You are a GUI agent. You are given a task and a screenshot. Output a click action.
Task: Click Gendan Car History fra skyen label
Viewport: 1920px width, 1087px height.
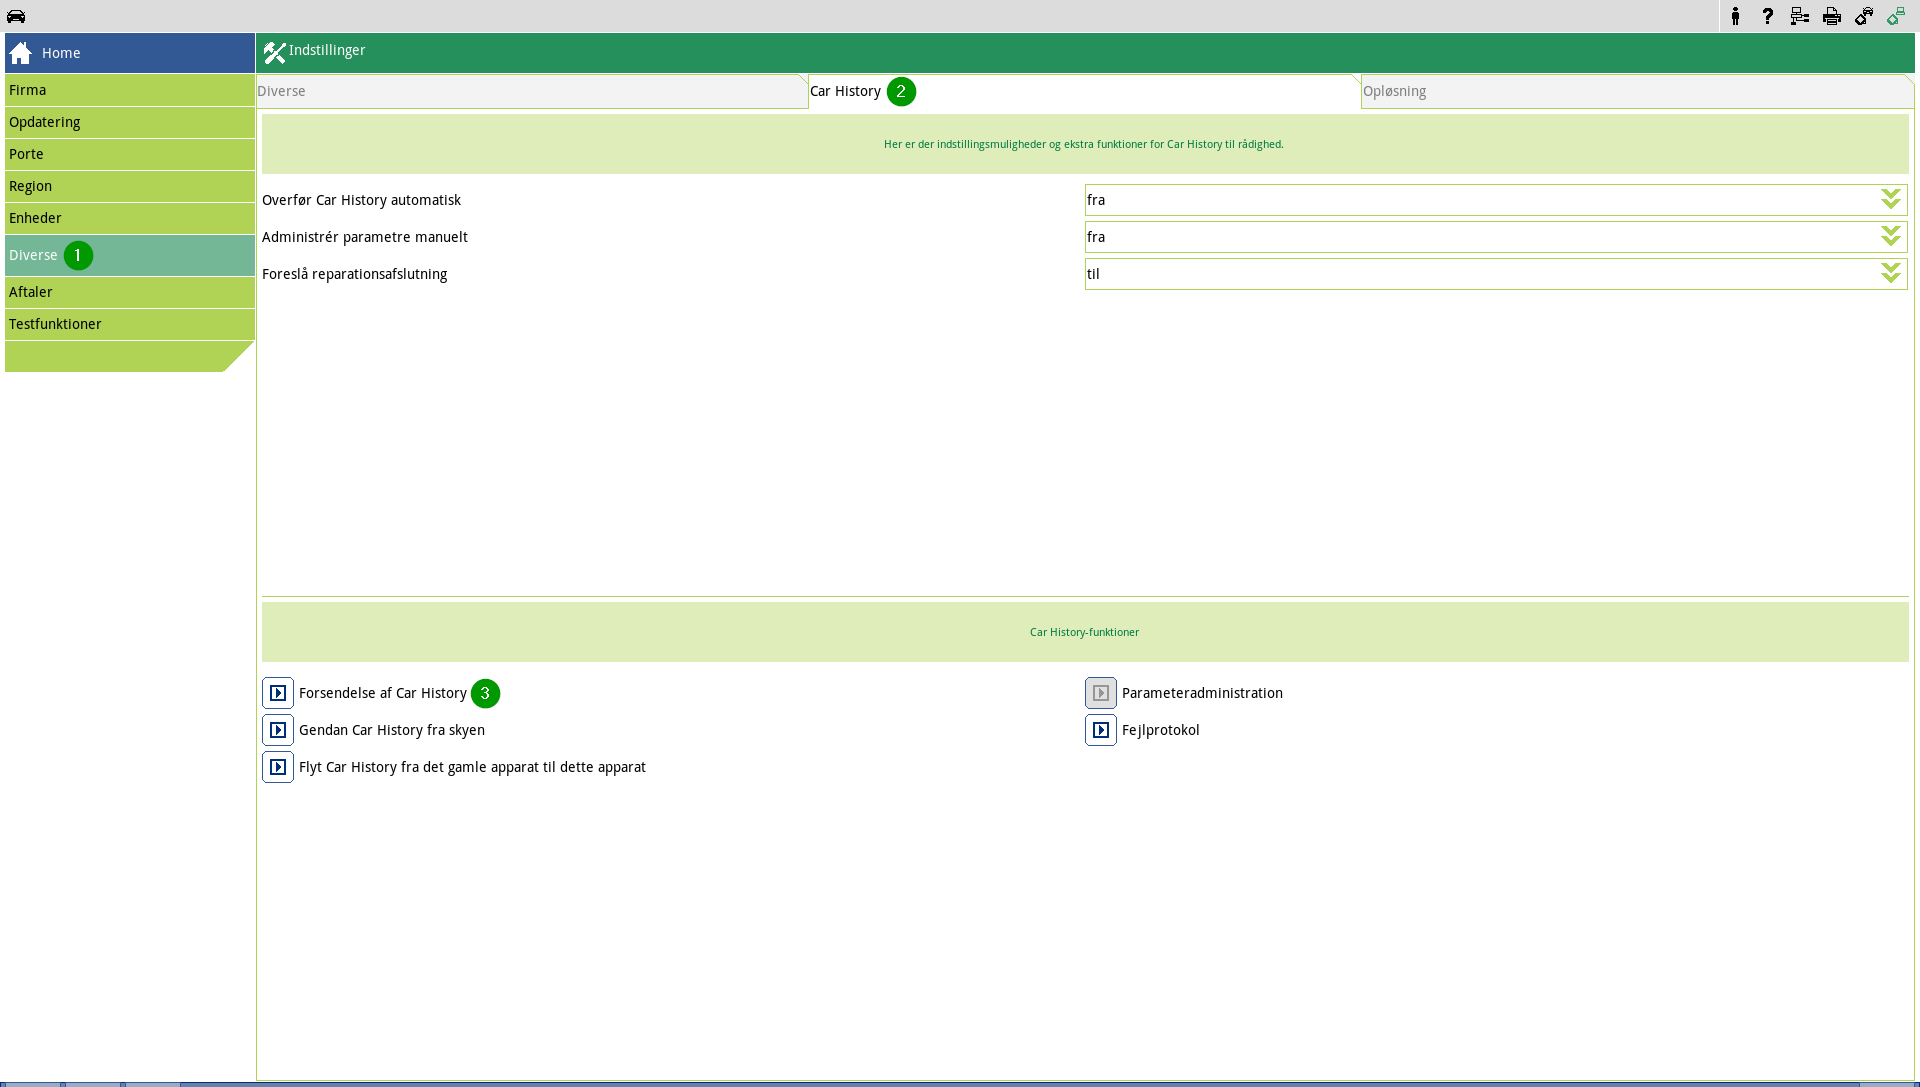pyautogui.click(x=392, y=730)
